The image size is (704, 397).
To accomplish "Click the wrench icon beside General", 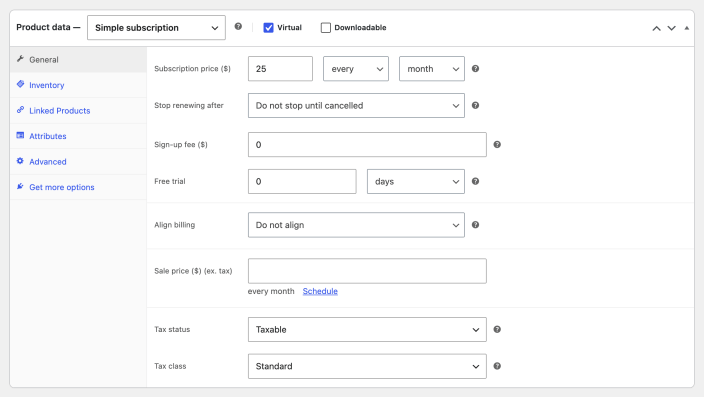I will click(20, 59).
